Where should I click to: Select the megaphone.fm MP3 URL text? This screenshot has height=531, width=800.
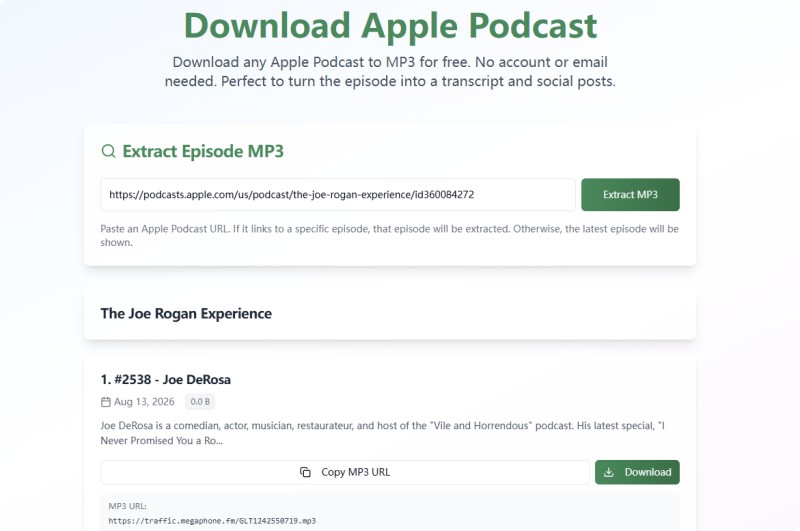tap(212, 521)
